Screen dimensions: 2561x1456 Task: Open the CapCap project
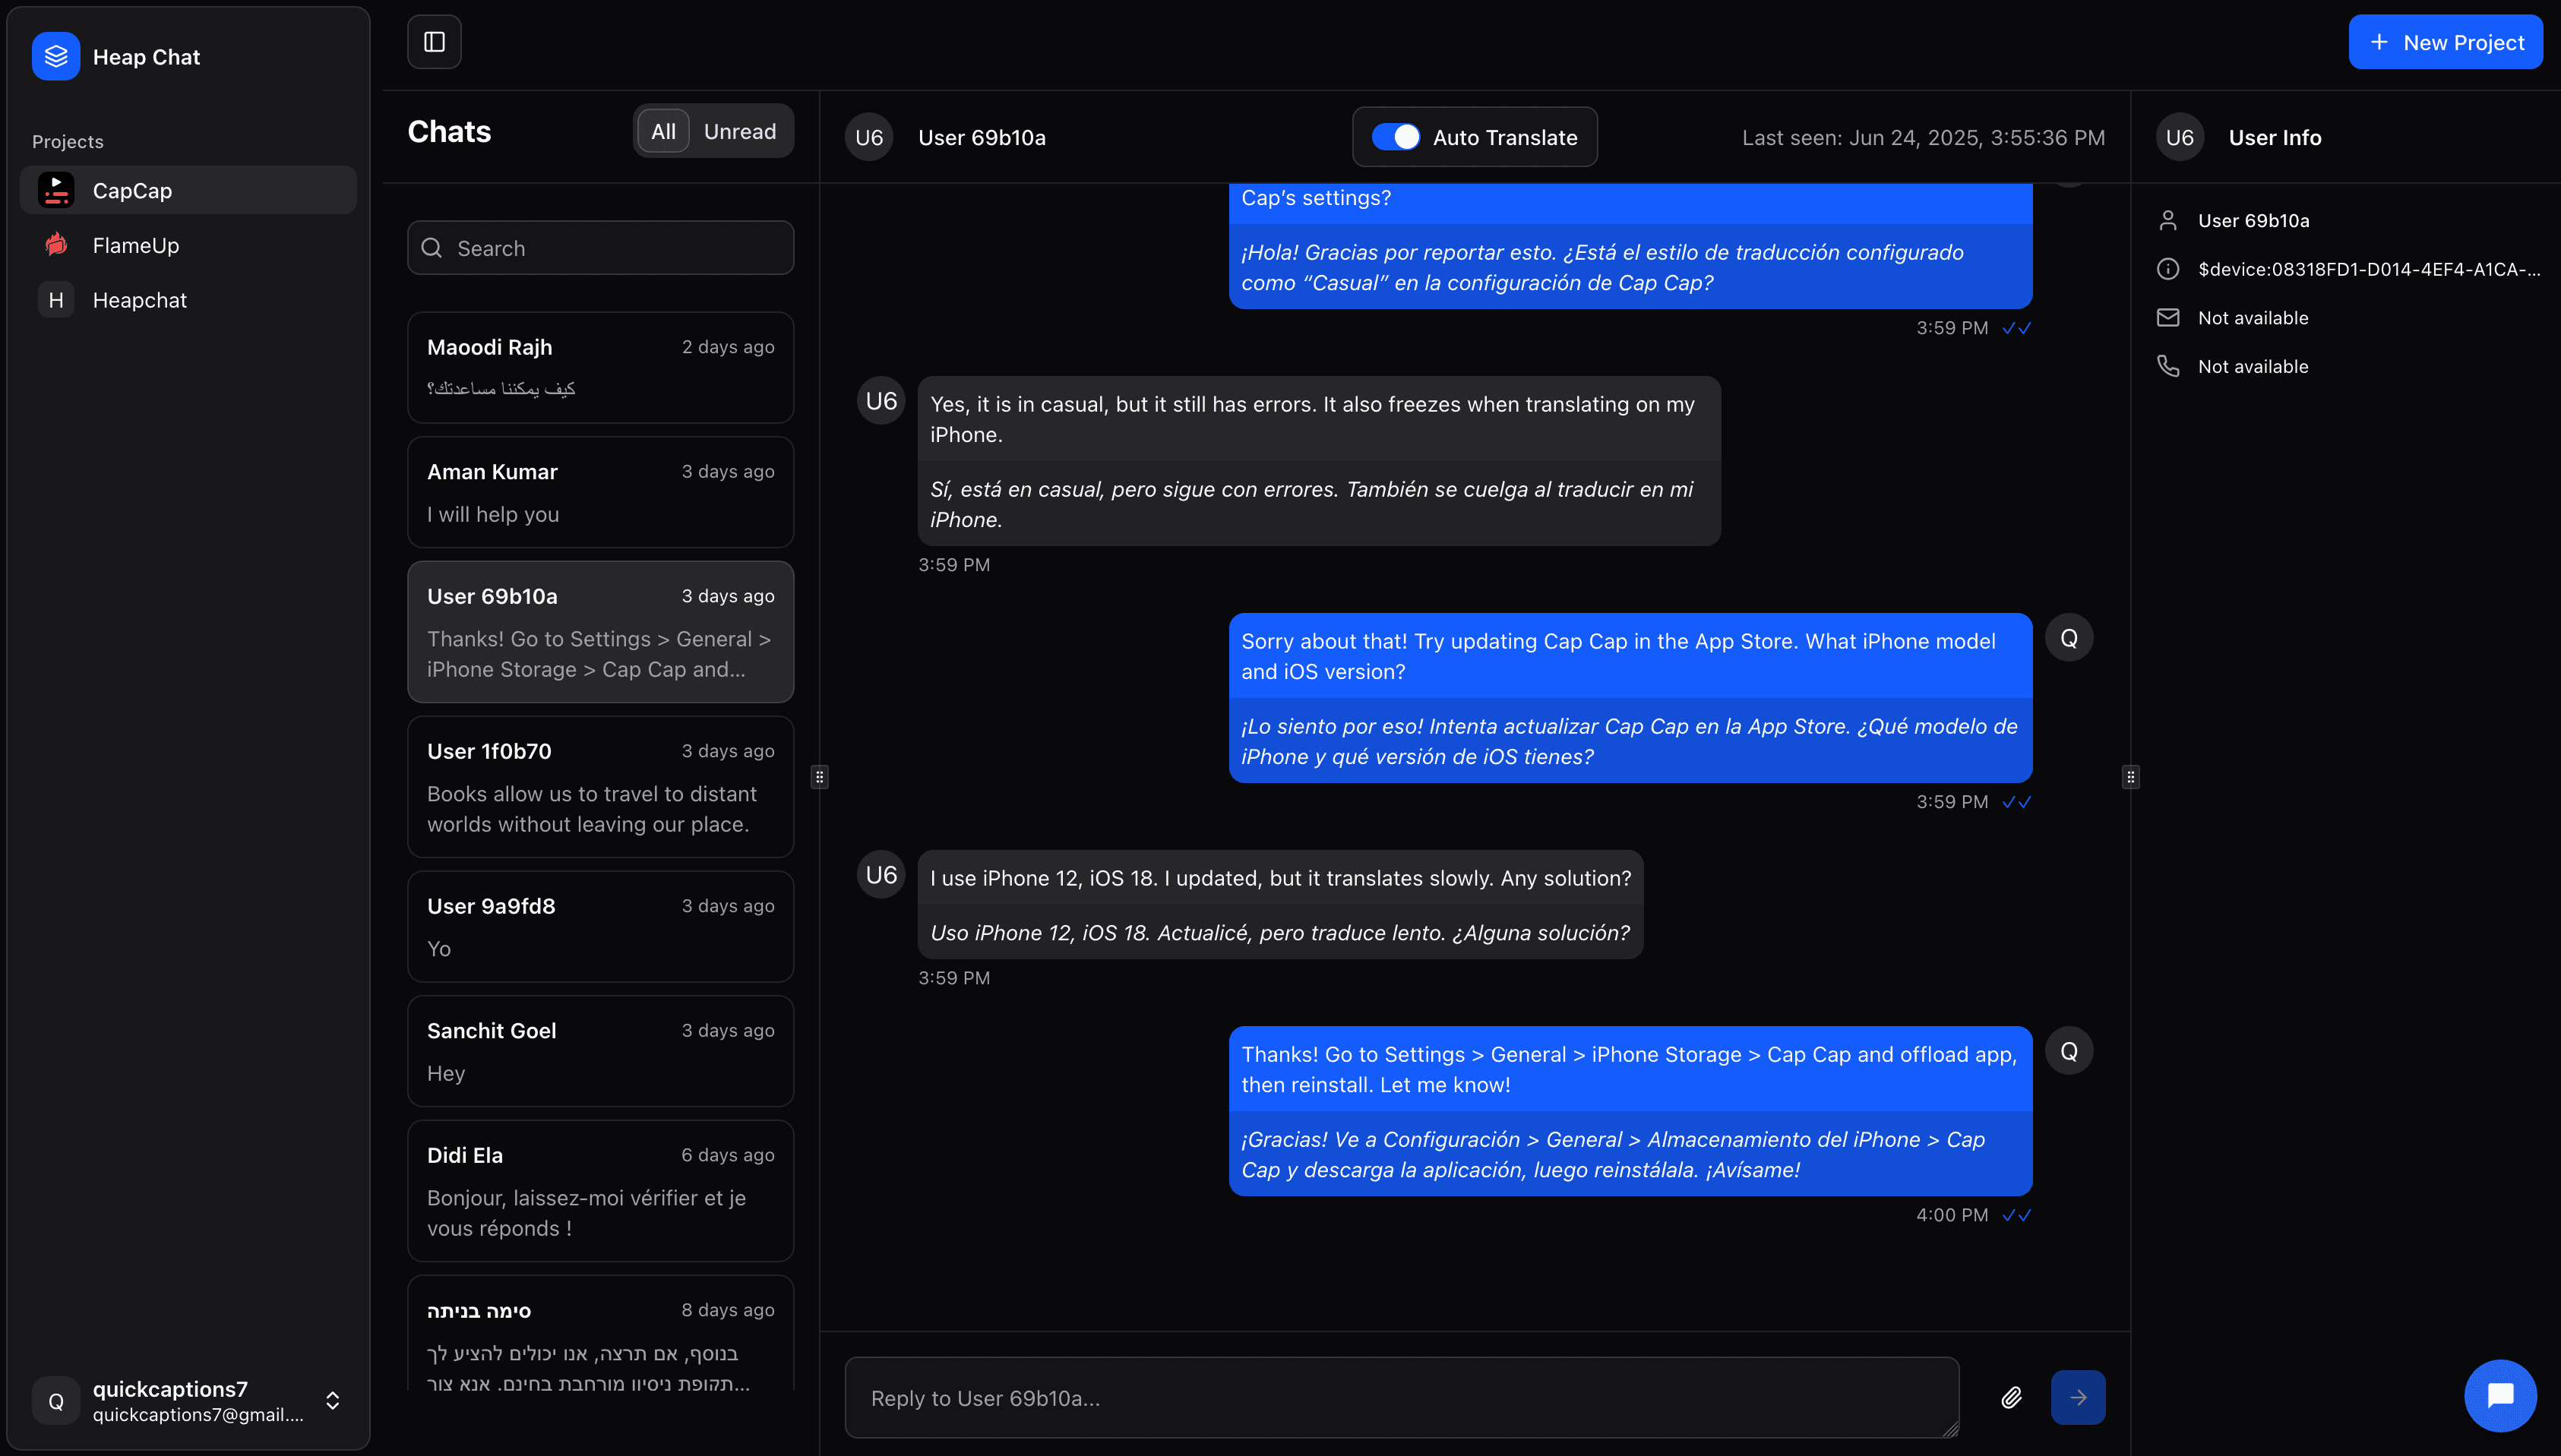(188, 190)
